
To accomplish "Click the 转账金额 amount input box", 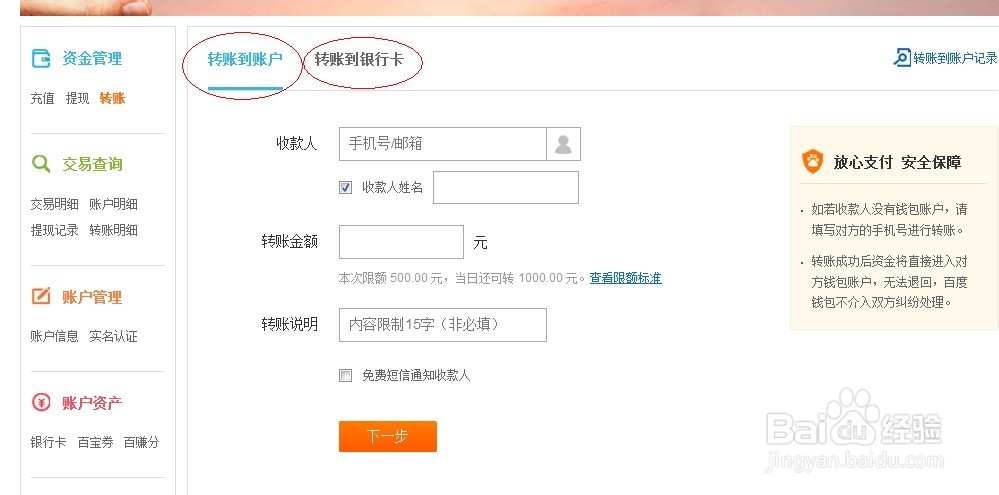I will point(401,242).
